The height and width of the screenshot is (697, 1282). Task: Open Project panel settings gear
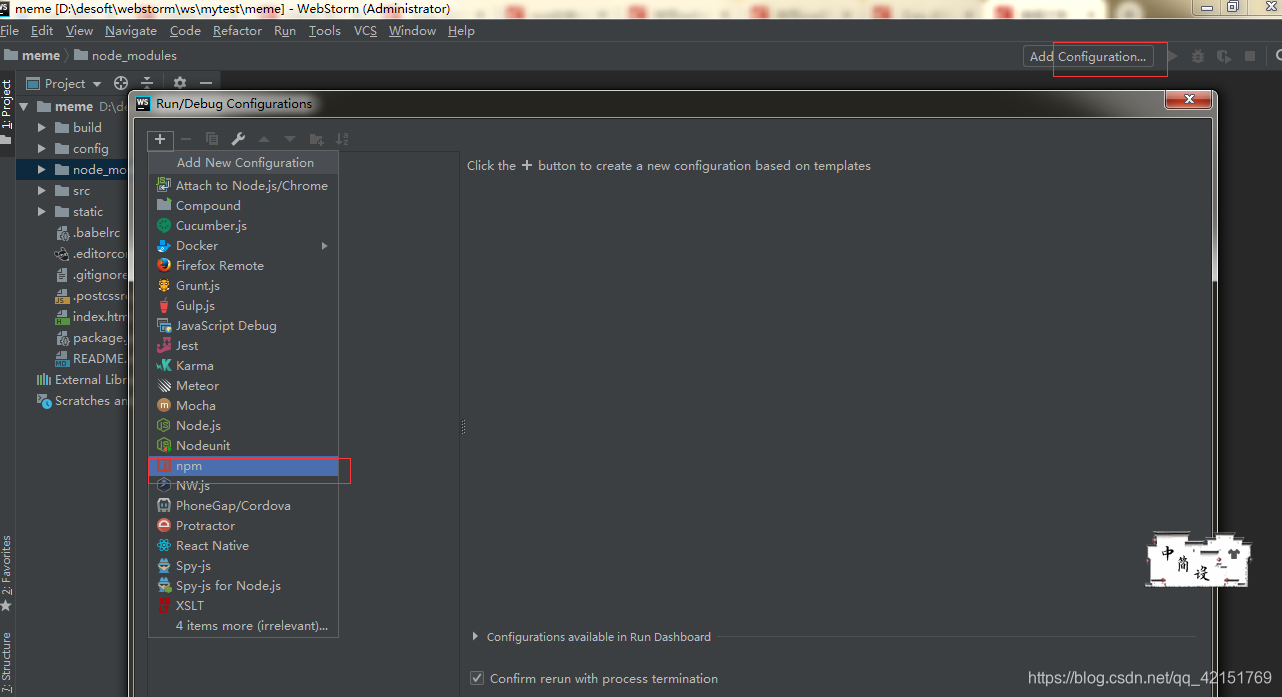coord(180,83)
